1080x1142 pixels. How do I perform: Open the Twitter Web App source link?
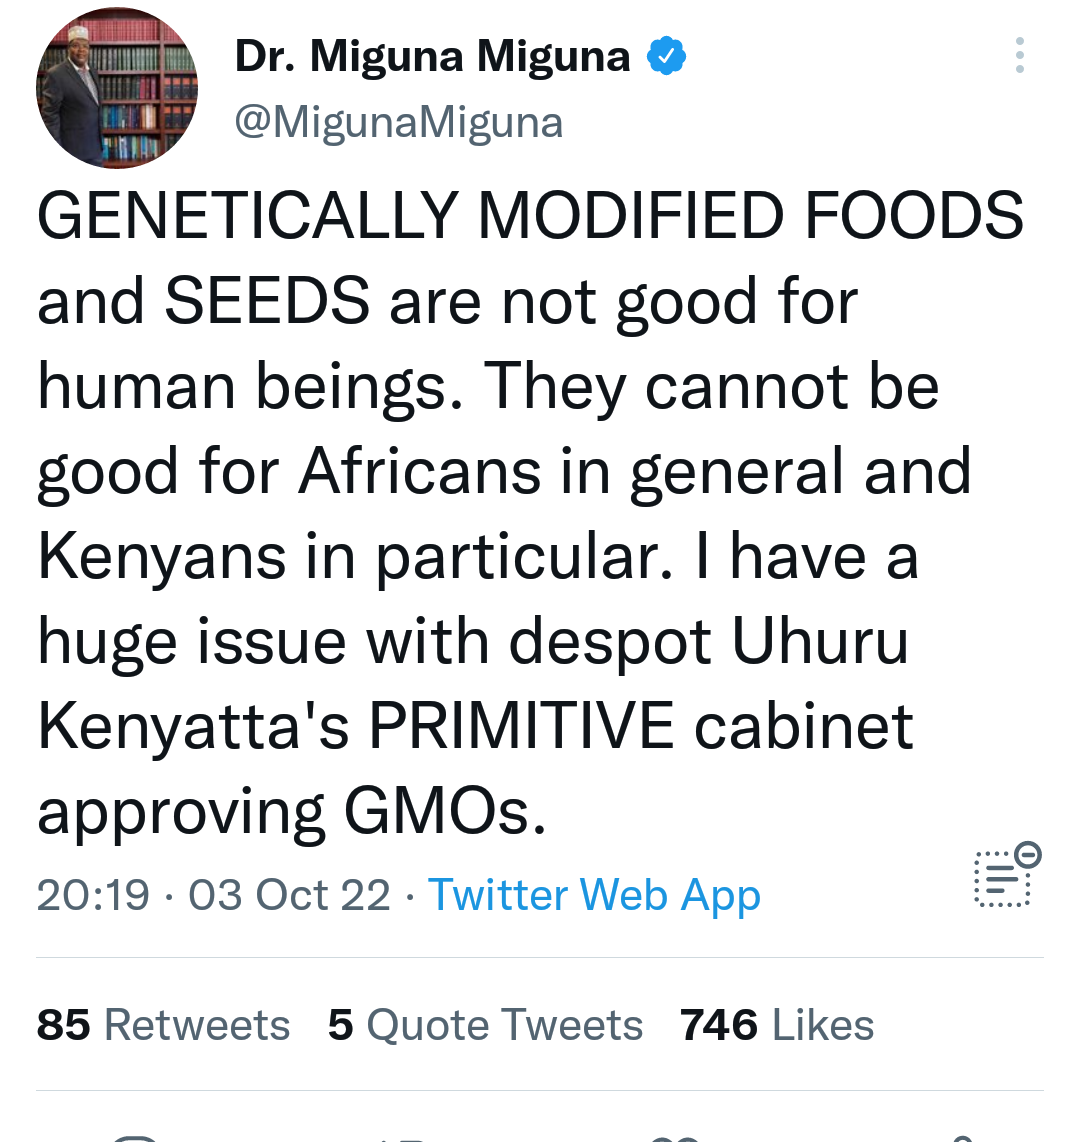[594, 894]
